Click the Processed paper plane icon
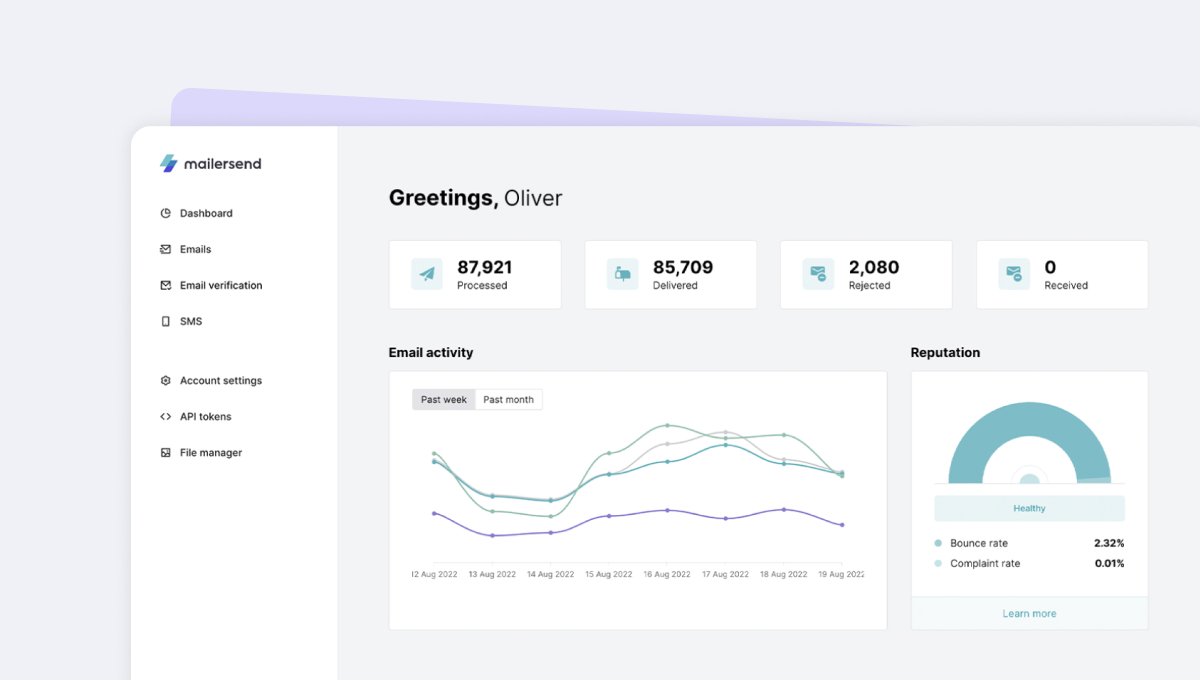The height and width of the screenshot is (680, 1200). [427, 274]
